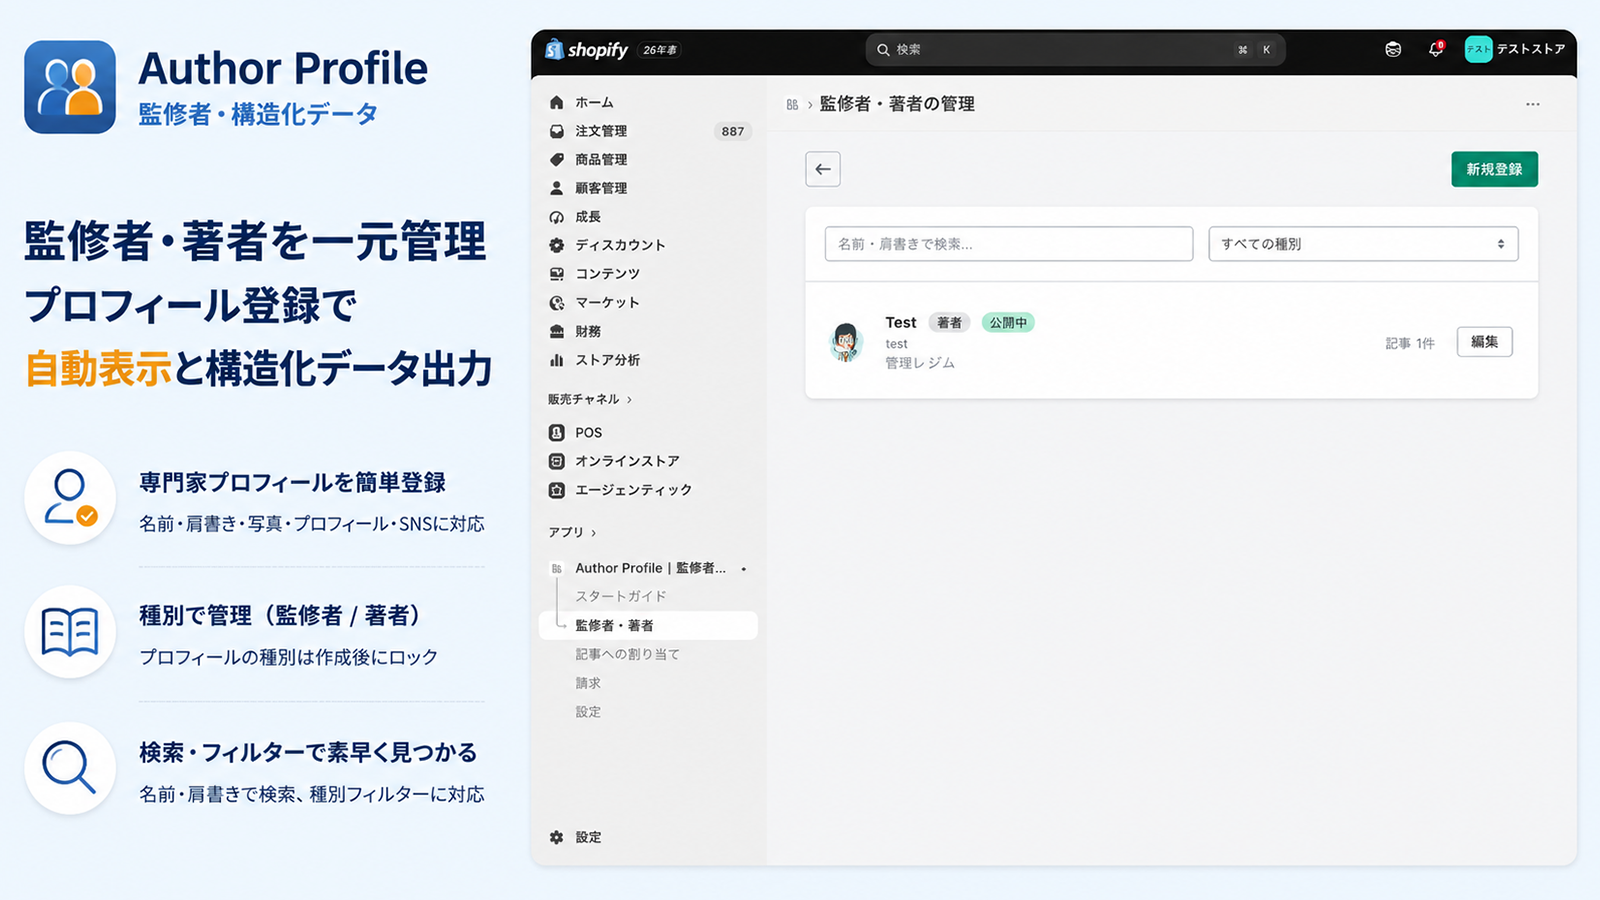The width and height of the screenshot is (1600, 900).
Task: Click the 編集 button for Test
Action: point(1484,342)
